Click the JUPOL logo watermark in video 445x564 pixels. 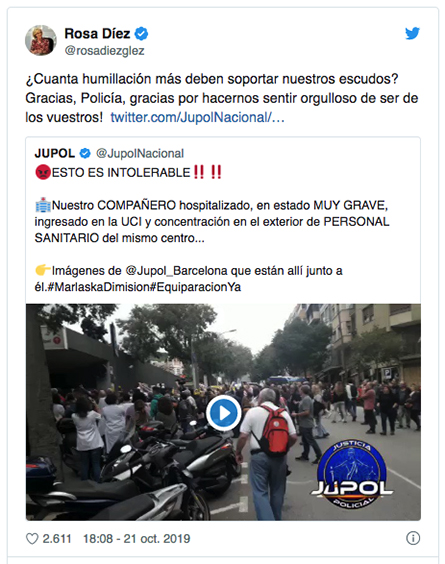point(352,475)
